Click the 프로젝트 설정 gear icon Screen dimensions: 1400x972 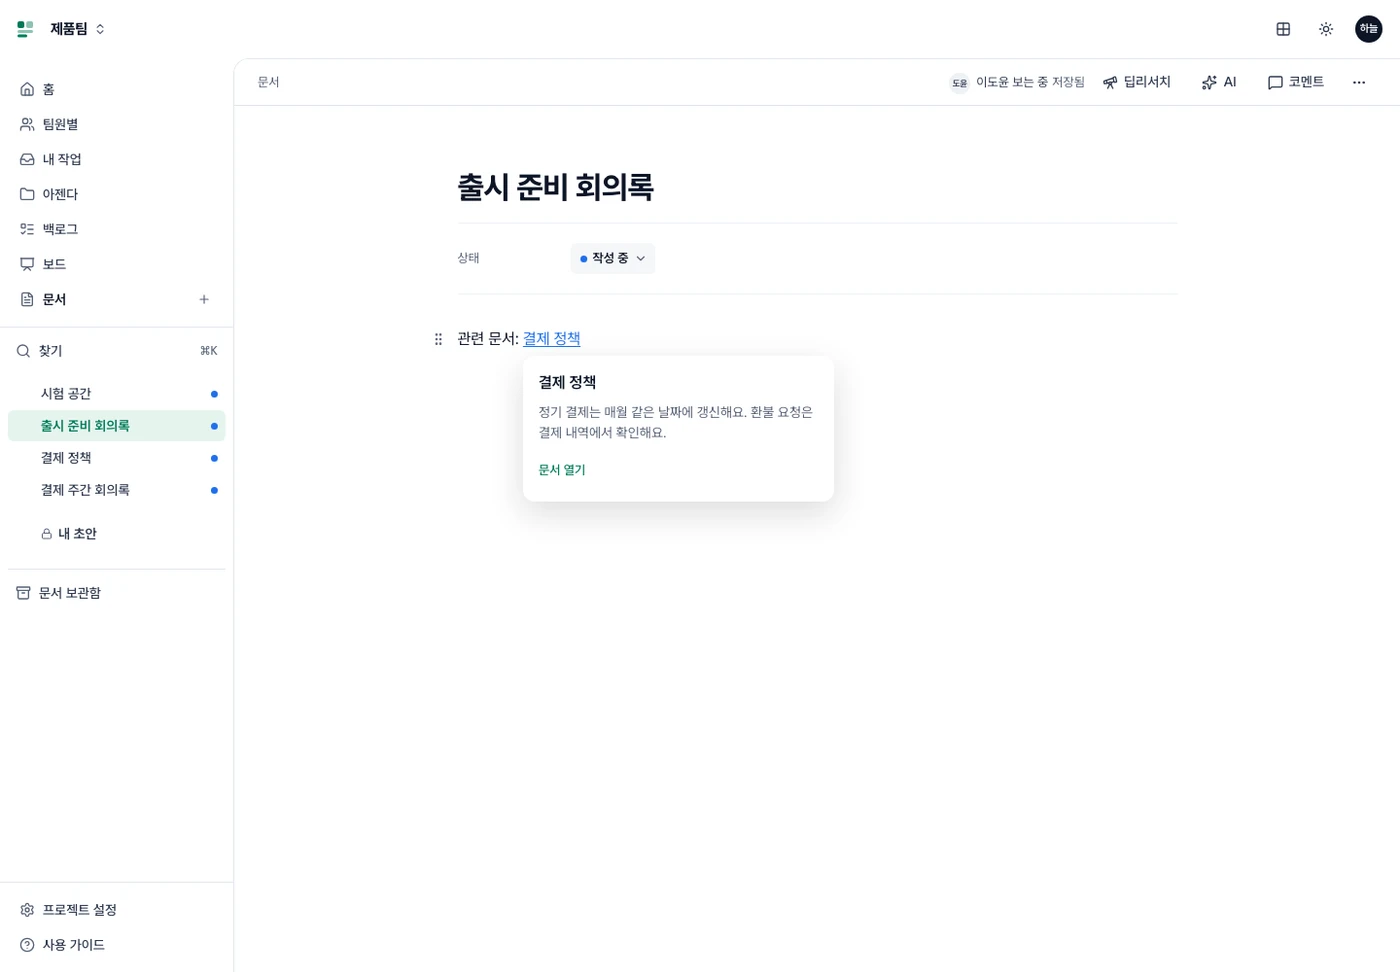tap(27, 910)
